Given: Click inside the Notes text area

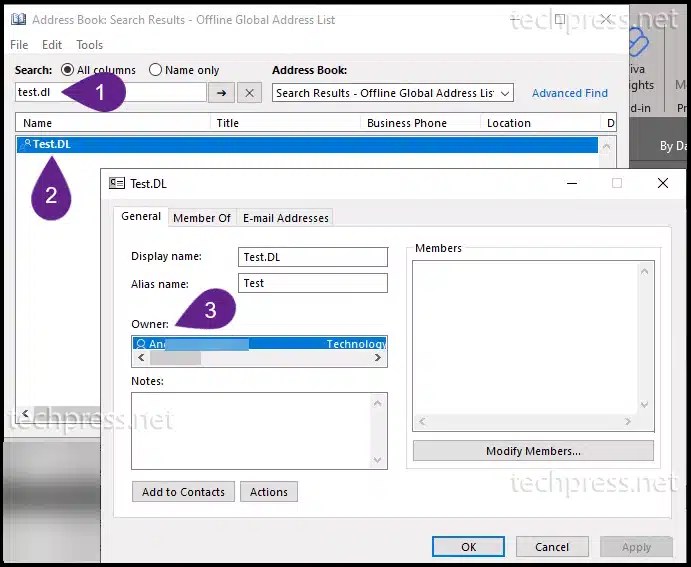Looking at the screenshot, I should (x=252, y=431).
